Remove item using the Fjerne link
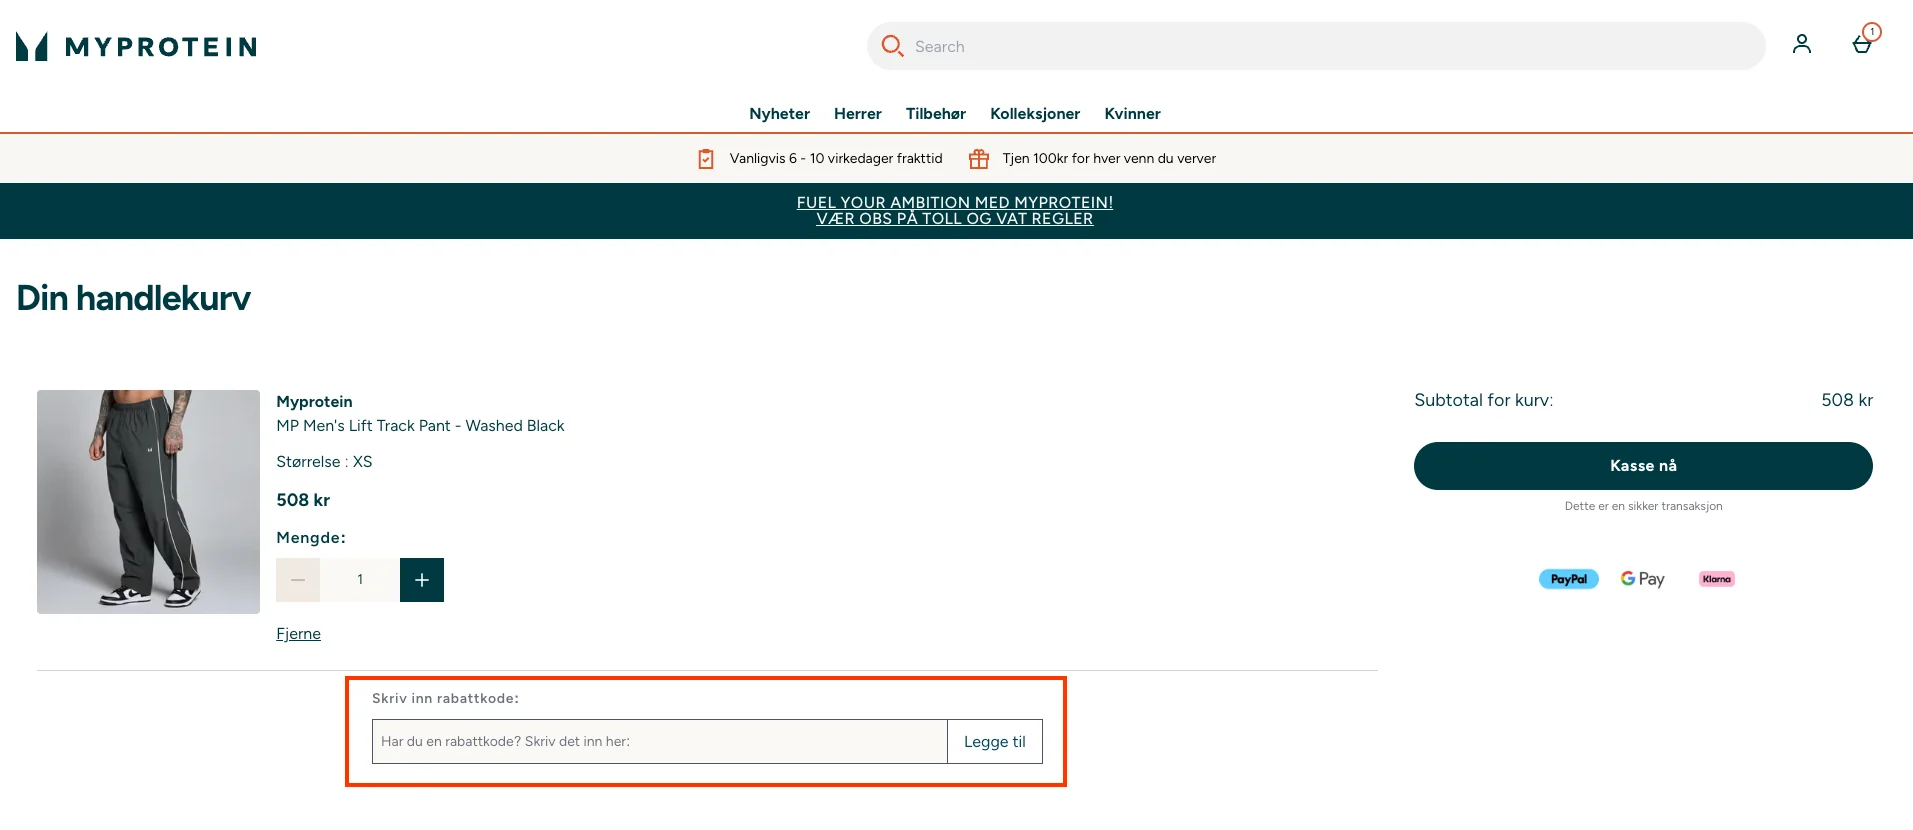 click(x=298, y=634)
